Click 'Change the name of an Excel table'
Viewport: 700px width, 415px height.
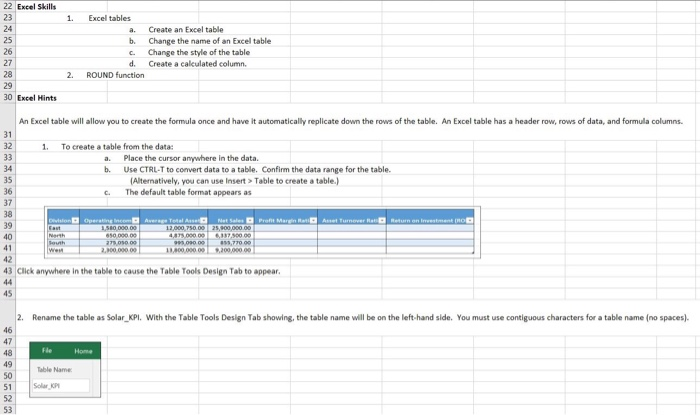click(x=209, y=41)
